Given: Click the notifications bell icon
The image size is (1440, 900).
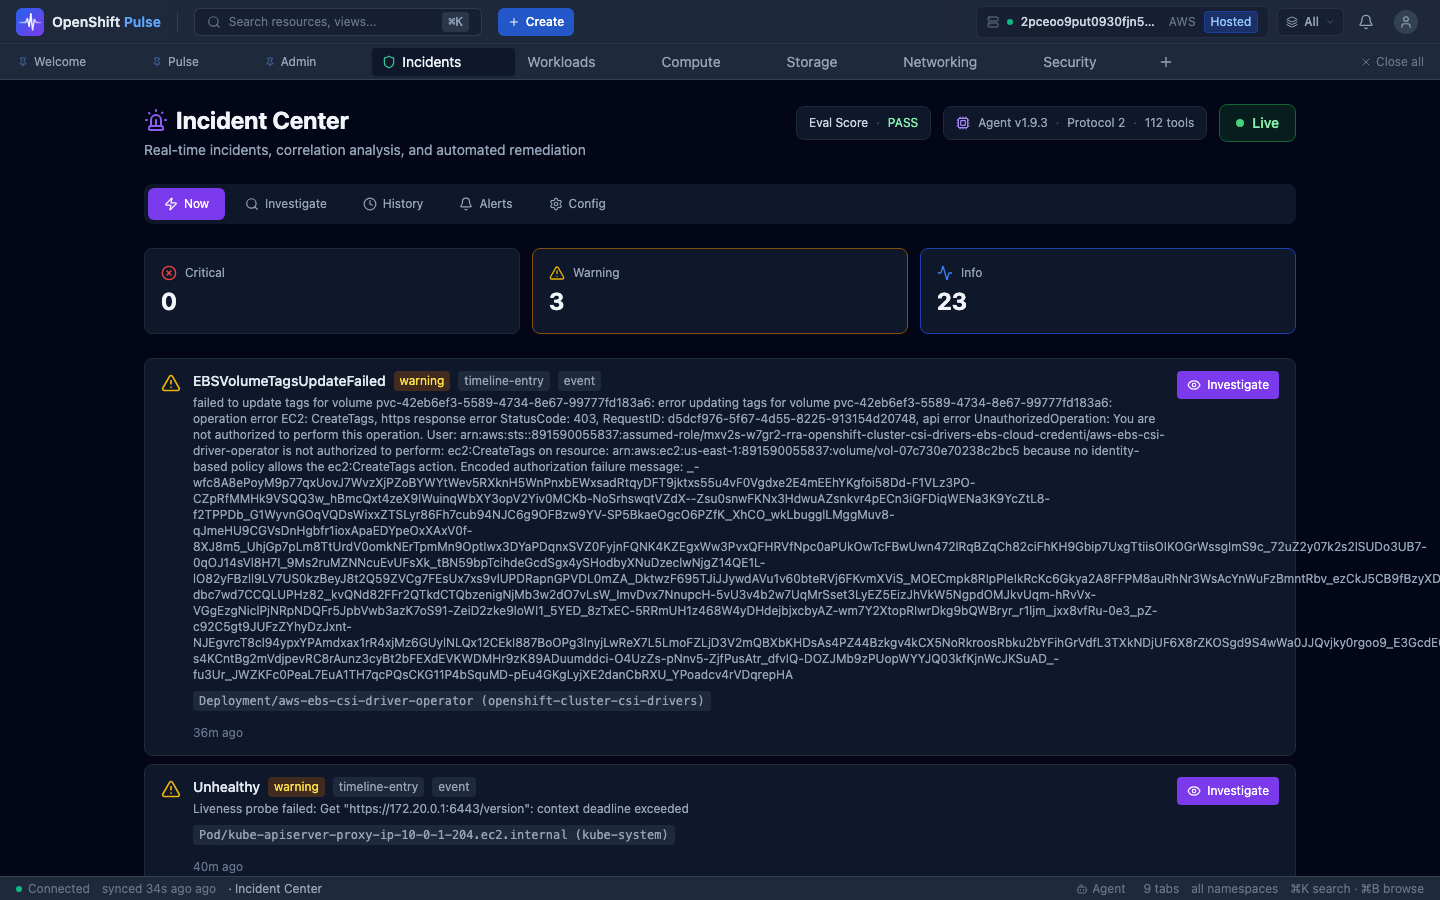Looking at the screenshot, I should [x=1365, y=22].
